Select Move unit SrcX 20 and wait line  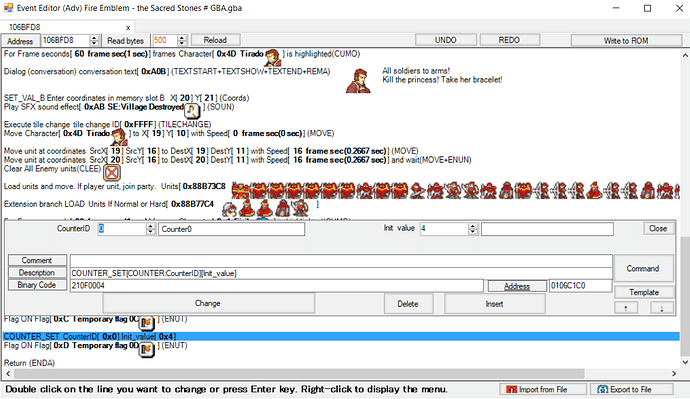click(238, 160)
